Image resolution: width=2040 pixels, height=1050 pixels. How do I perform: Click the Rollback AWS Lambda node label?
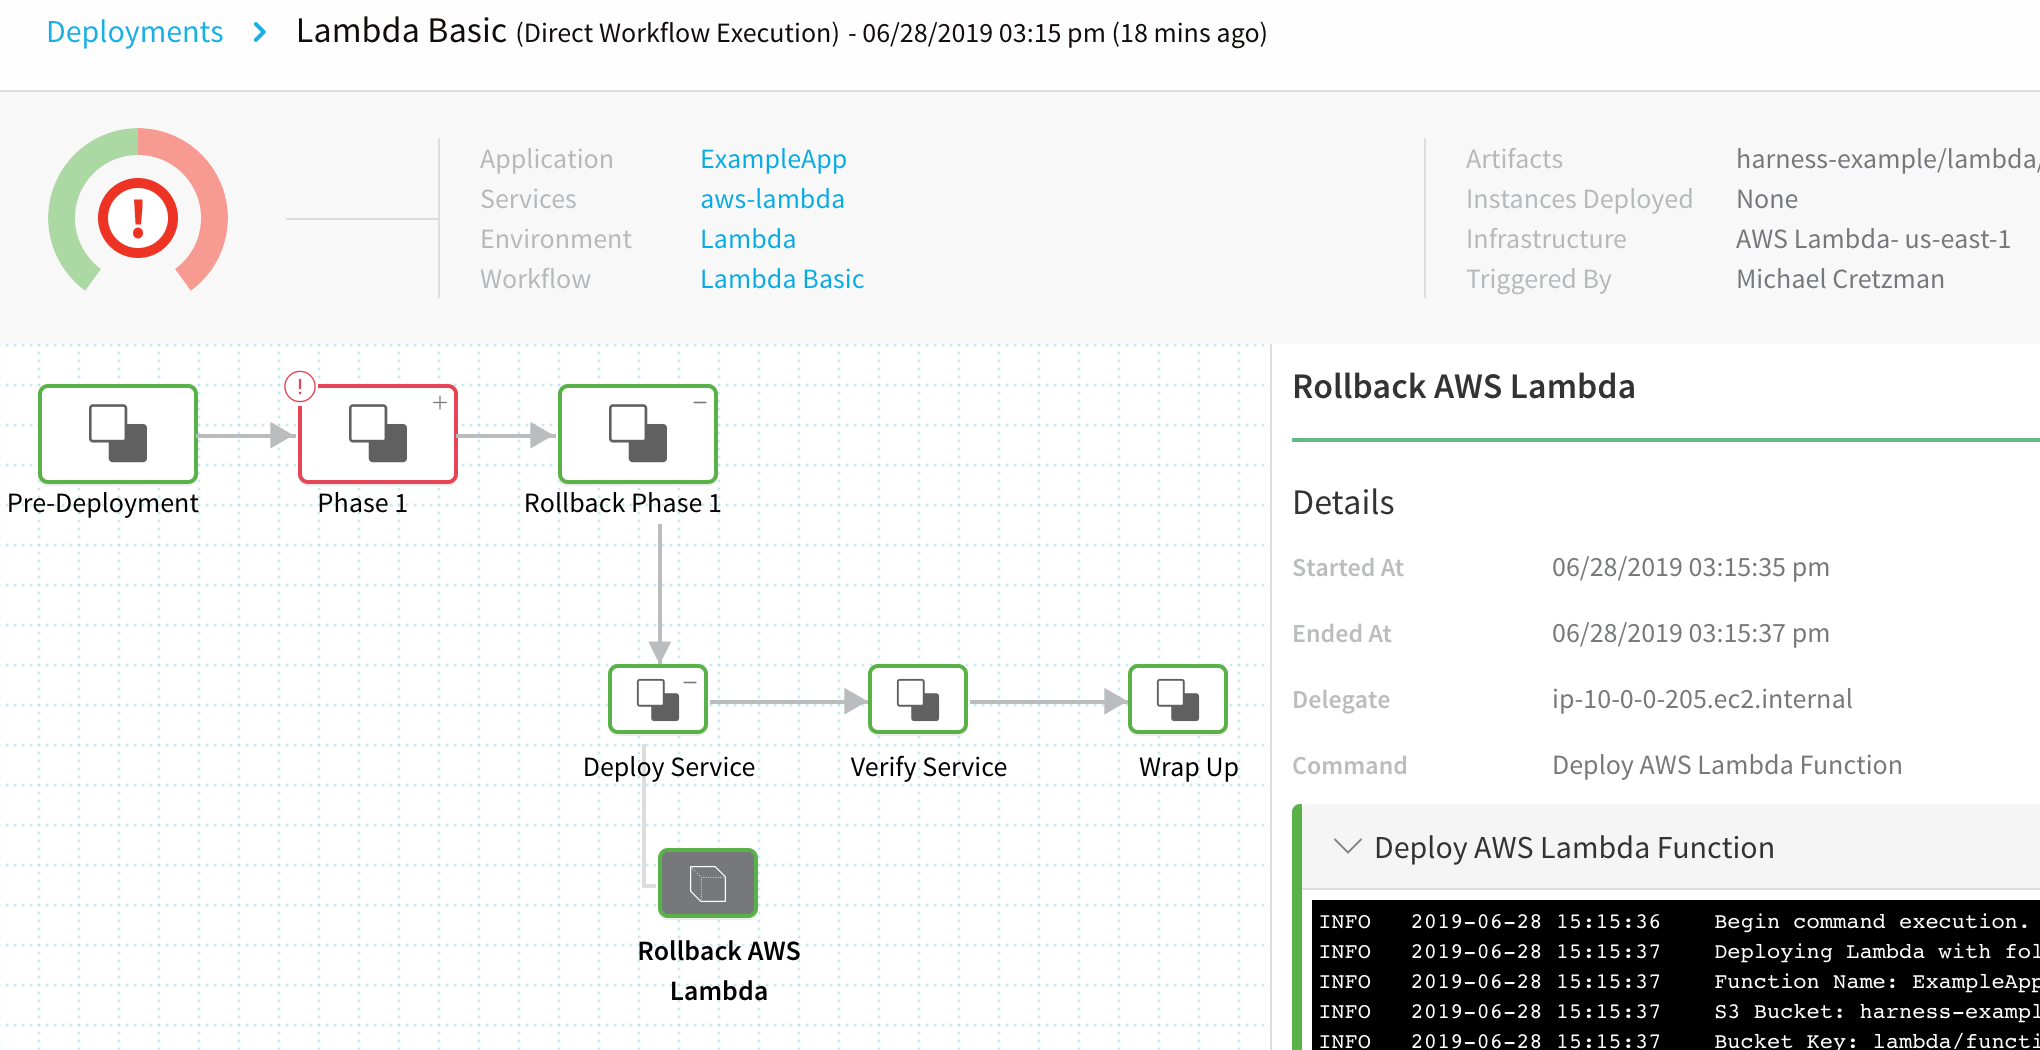point(719,971)
